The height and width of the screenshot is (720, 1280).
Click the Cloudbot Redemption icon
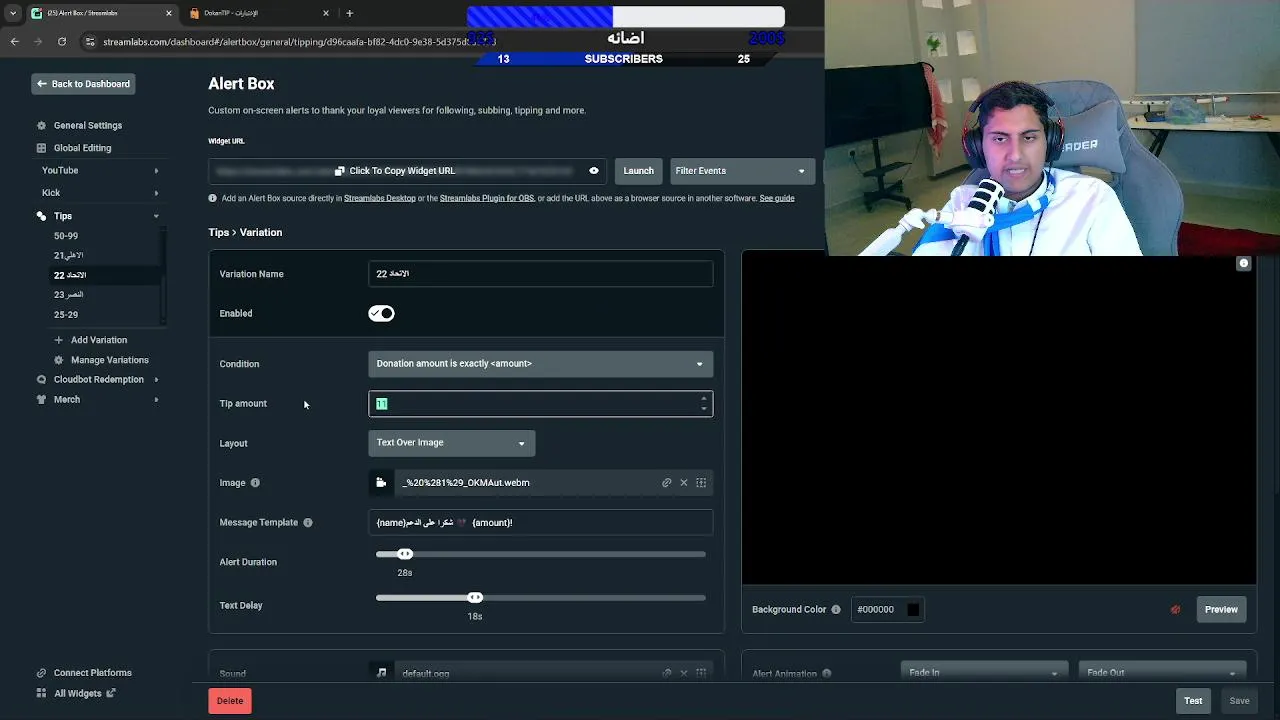click(41, 380)
